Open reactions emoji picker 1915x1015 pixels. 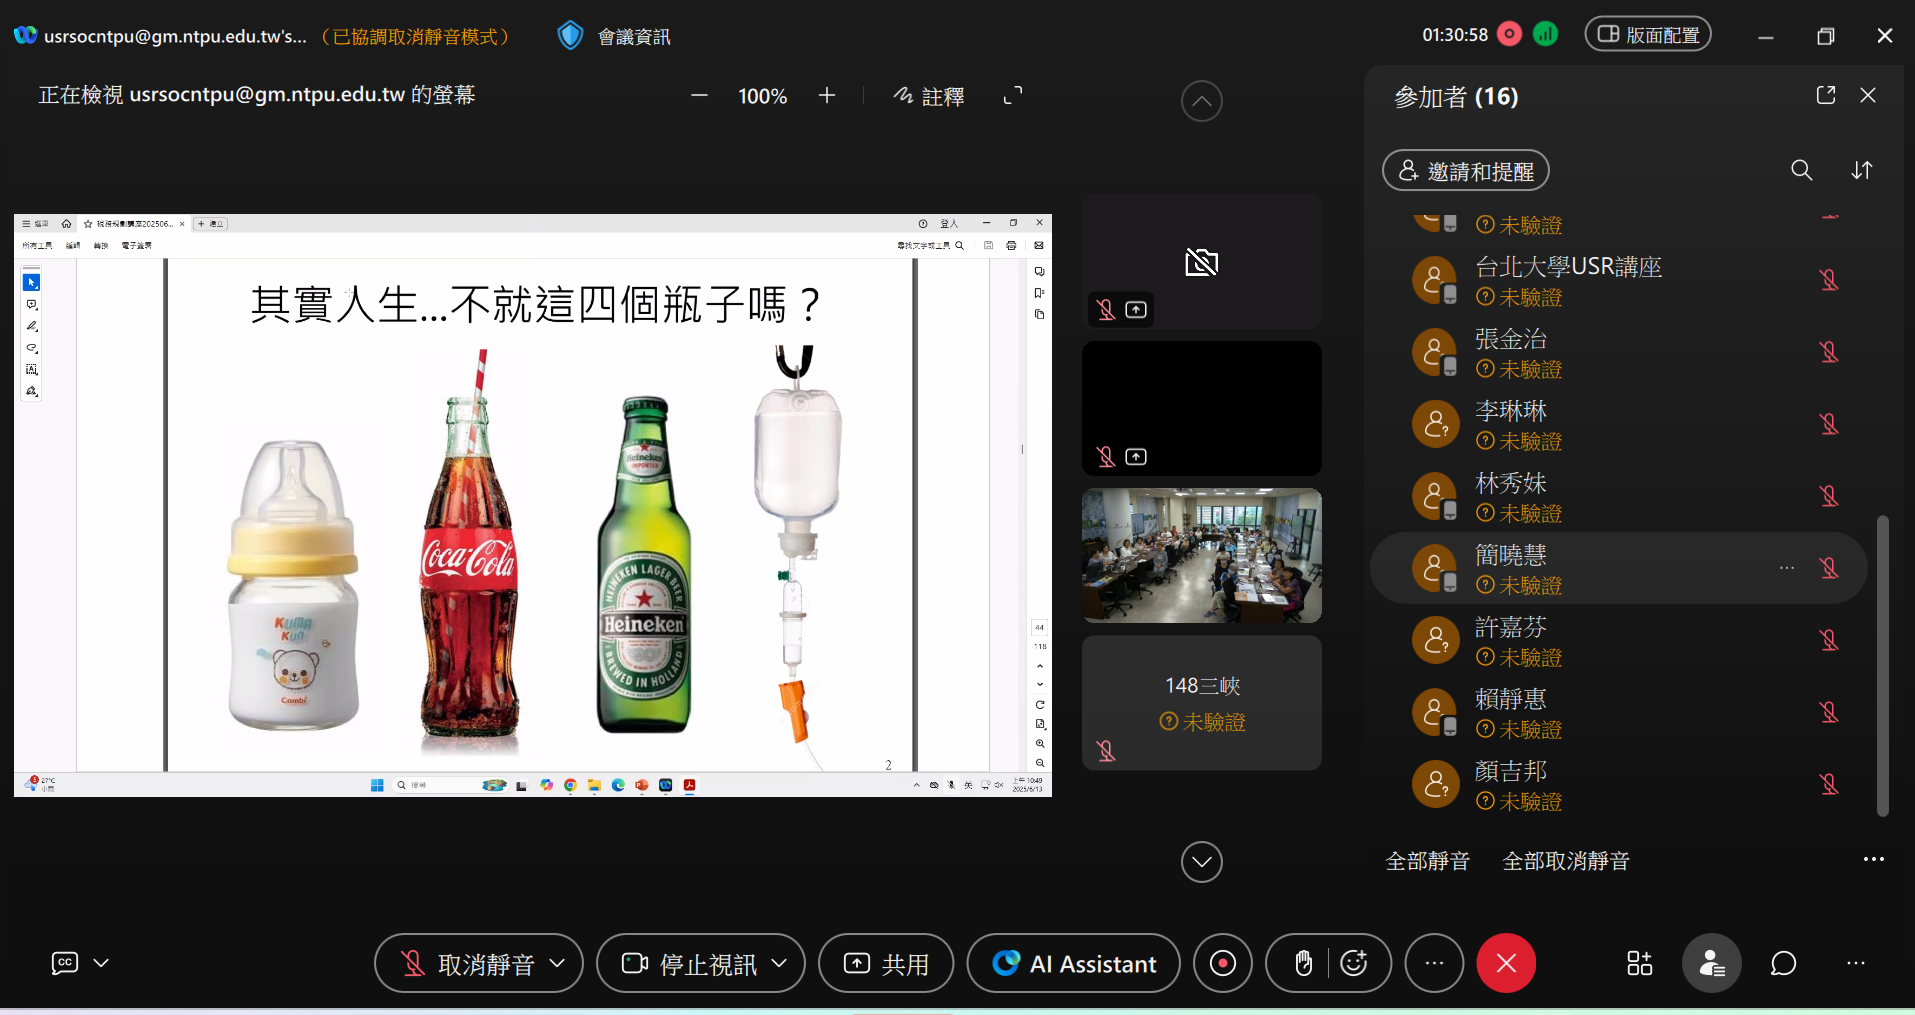tap(1354, 963)
